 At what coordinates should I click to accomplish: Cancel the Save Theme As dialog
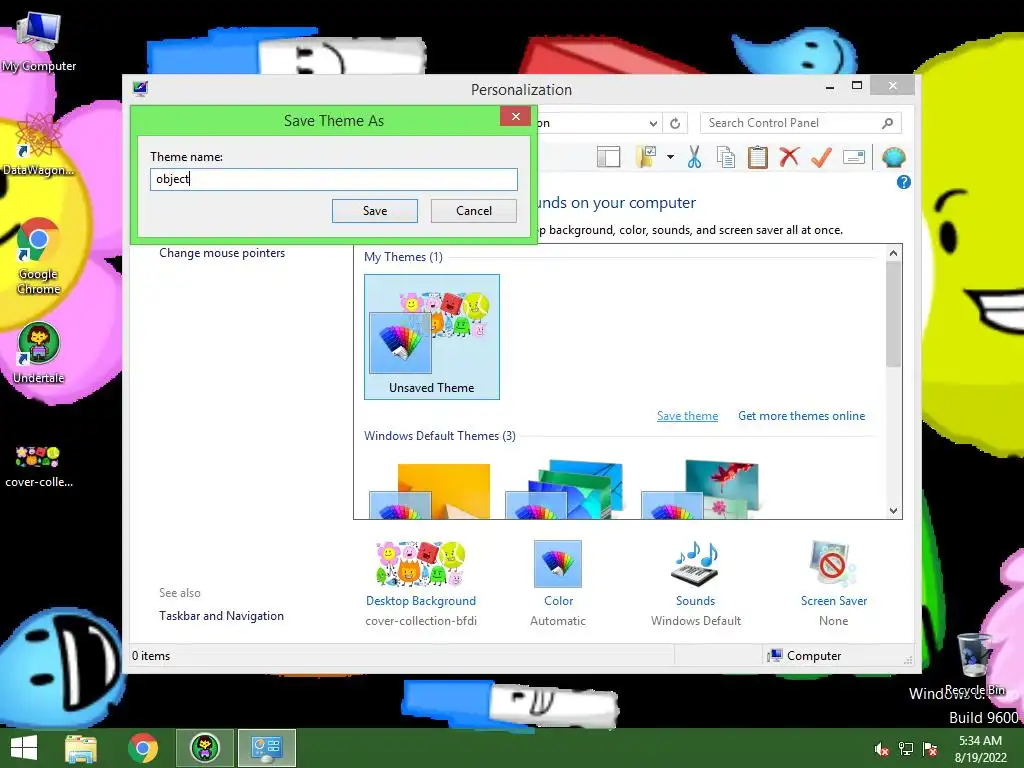click(x=473, y=211)
